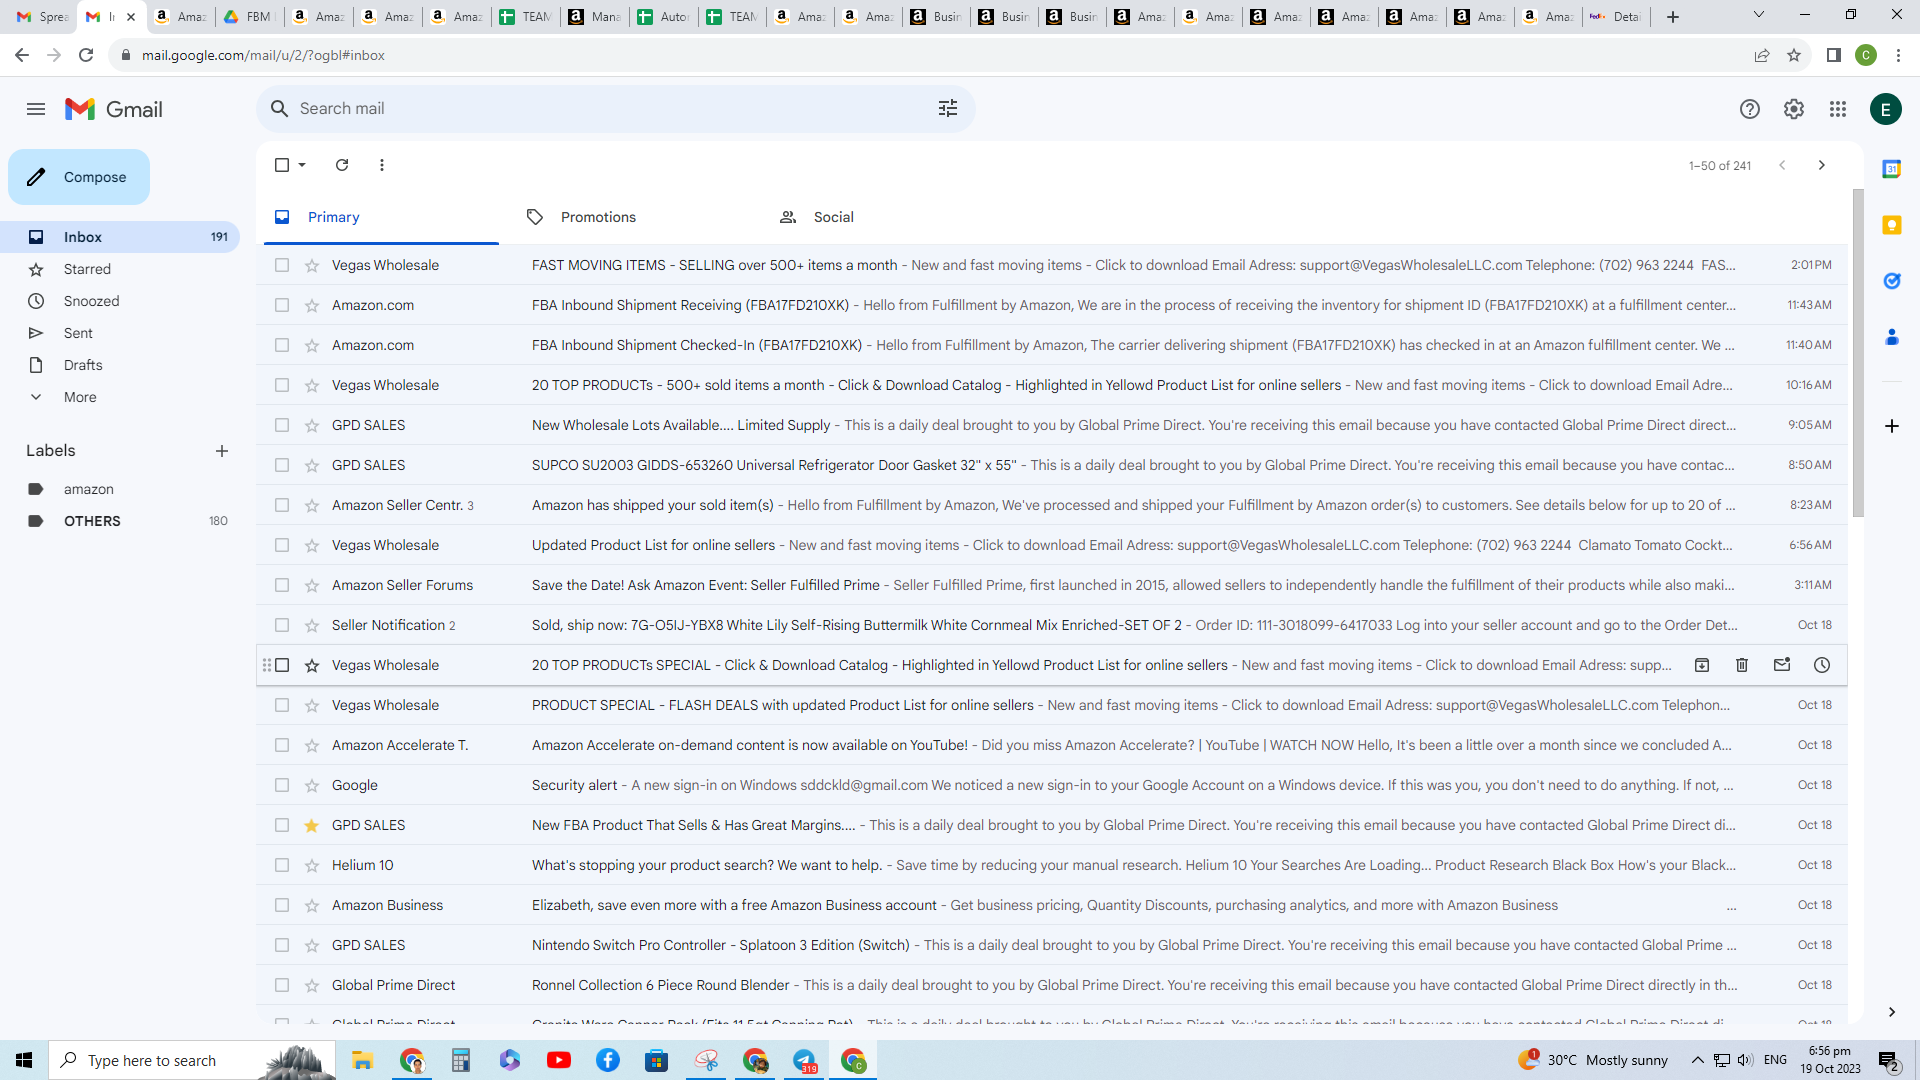Open the Chrome tab search dropdown
1920x1080 pixels.
pyautogui.click(x=1759, y=15)
